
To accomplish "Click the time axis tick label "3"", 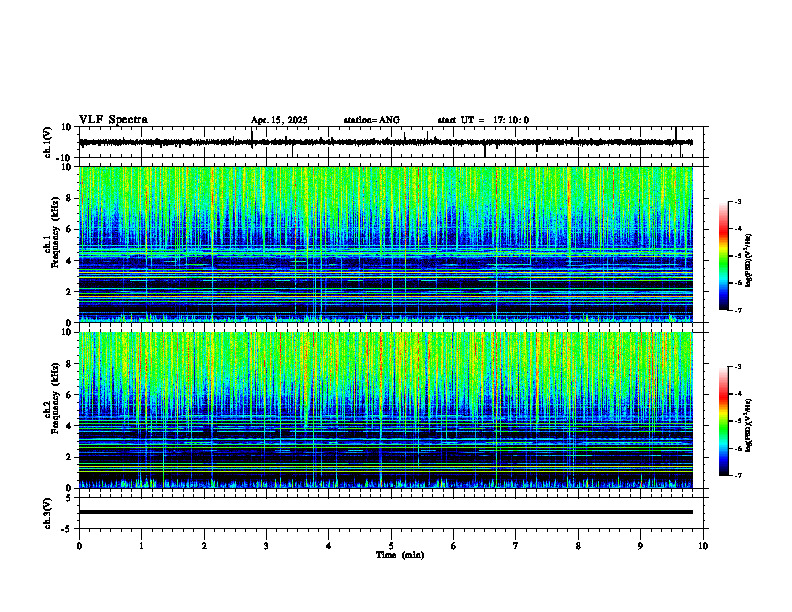I will [x=266, y=546].
